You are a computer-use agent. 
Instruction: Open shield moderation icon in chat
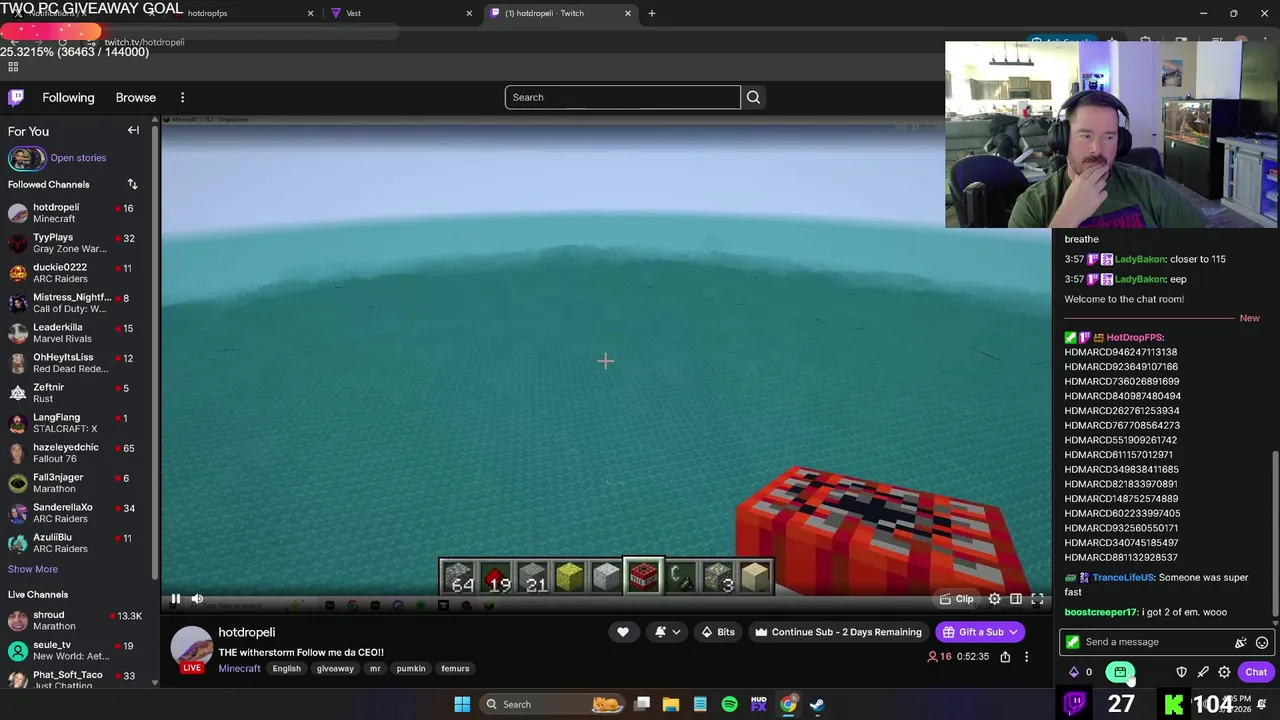tap(1181, 672)
